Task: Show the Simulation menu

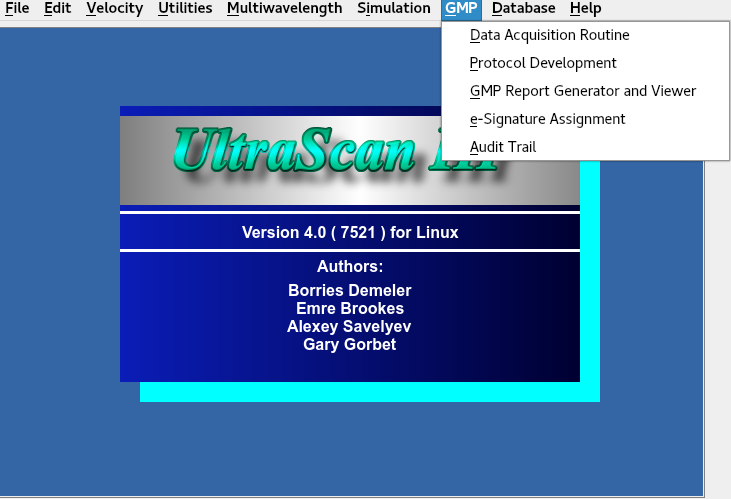Action: [x=393, y=9]
